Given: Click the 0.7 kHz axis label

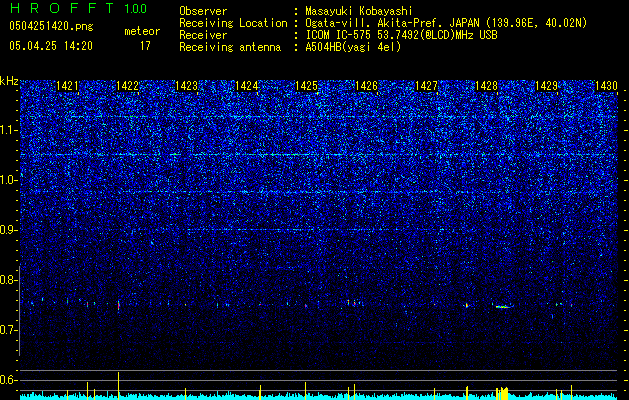Looking at the screenshot, I should coord(8,330).
